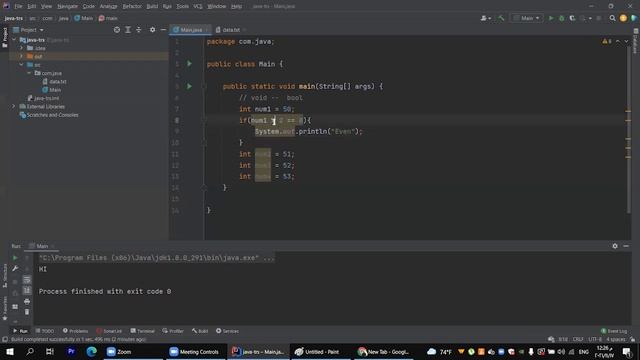Open the SonarLint tool window
Screen dimensions: 640x360
pos(109,331)
